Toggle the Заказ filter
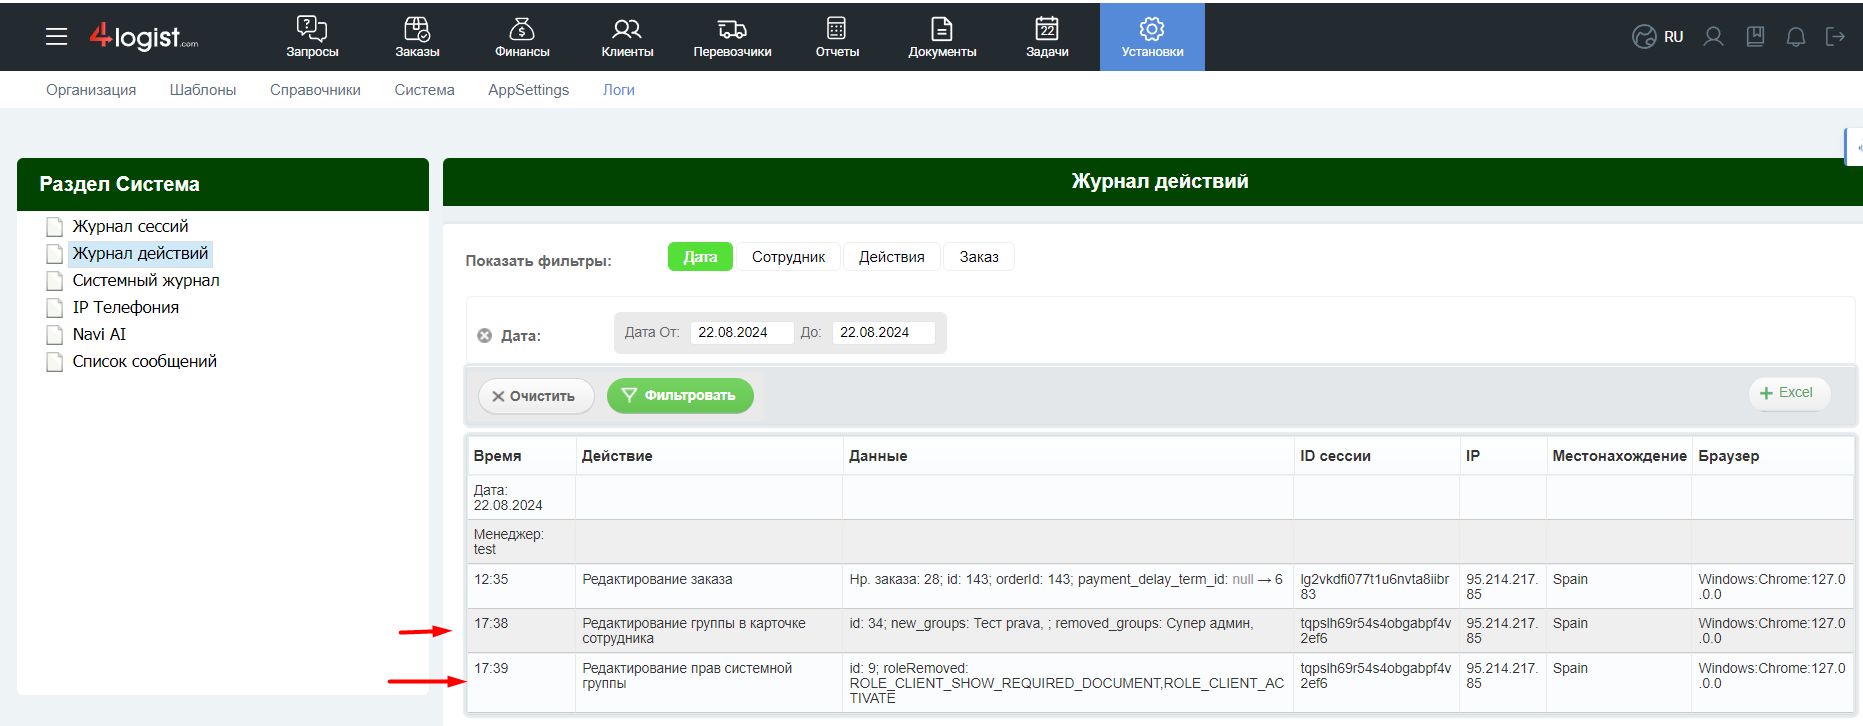 (979, 257)
